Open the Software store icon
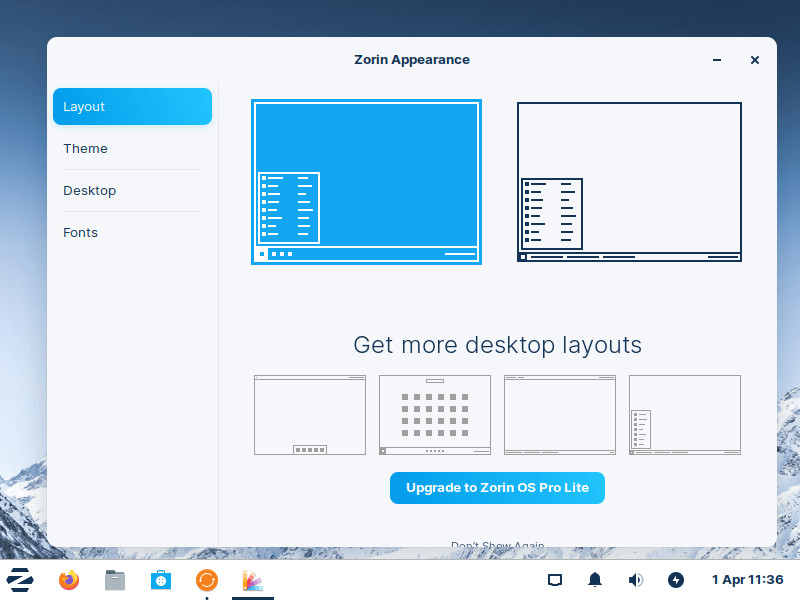The image size is (800, 600). point(161,580)
